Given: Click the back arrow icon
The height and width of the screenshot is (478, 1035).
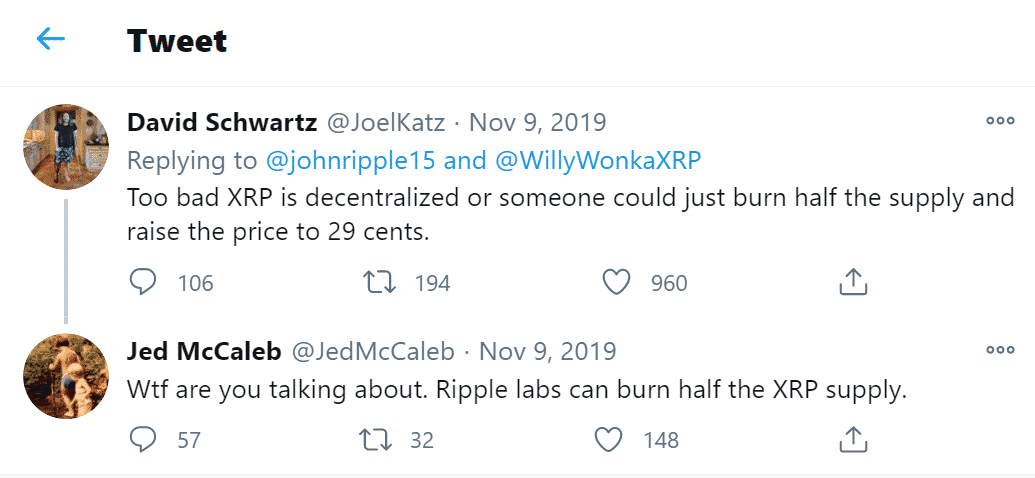Looking at the screenshot, I should click(x=50, y=40).
